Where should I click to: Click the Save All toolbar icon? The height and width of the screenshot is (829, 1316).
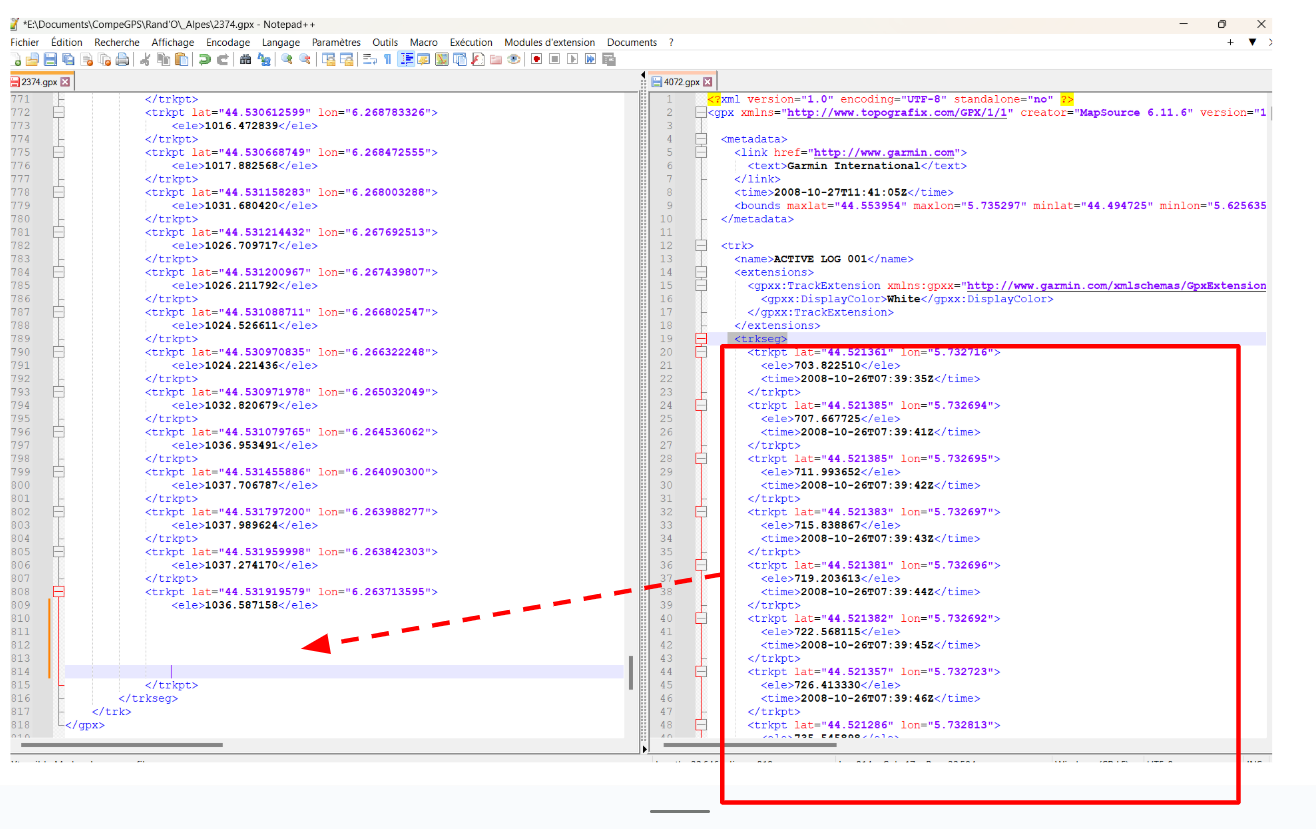tap(67, 59)
